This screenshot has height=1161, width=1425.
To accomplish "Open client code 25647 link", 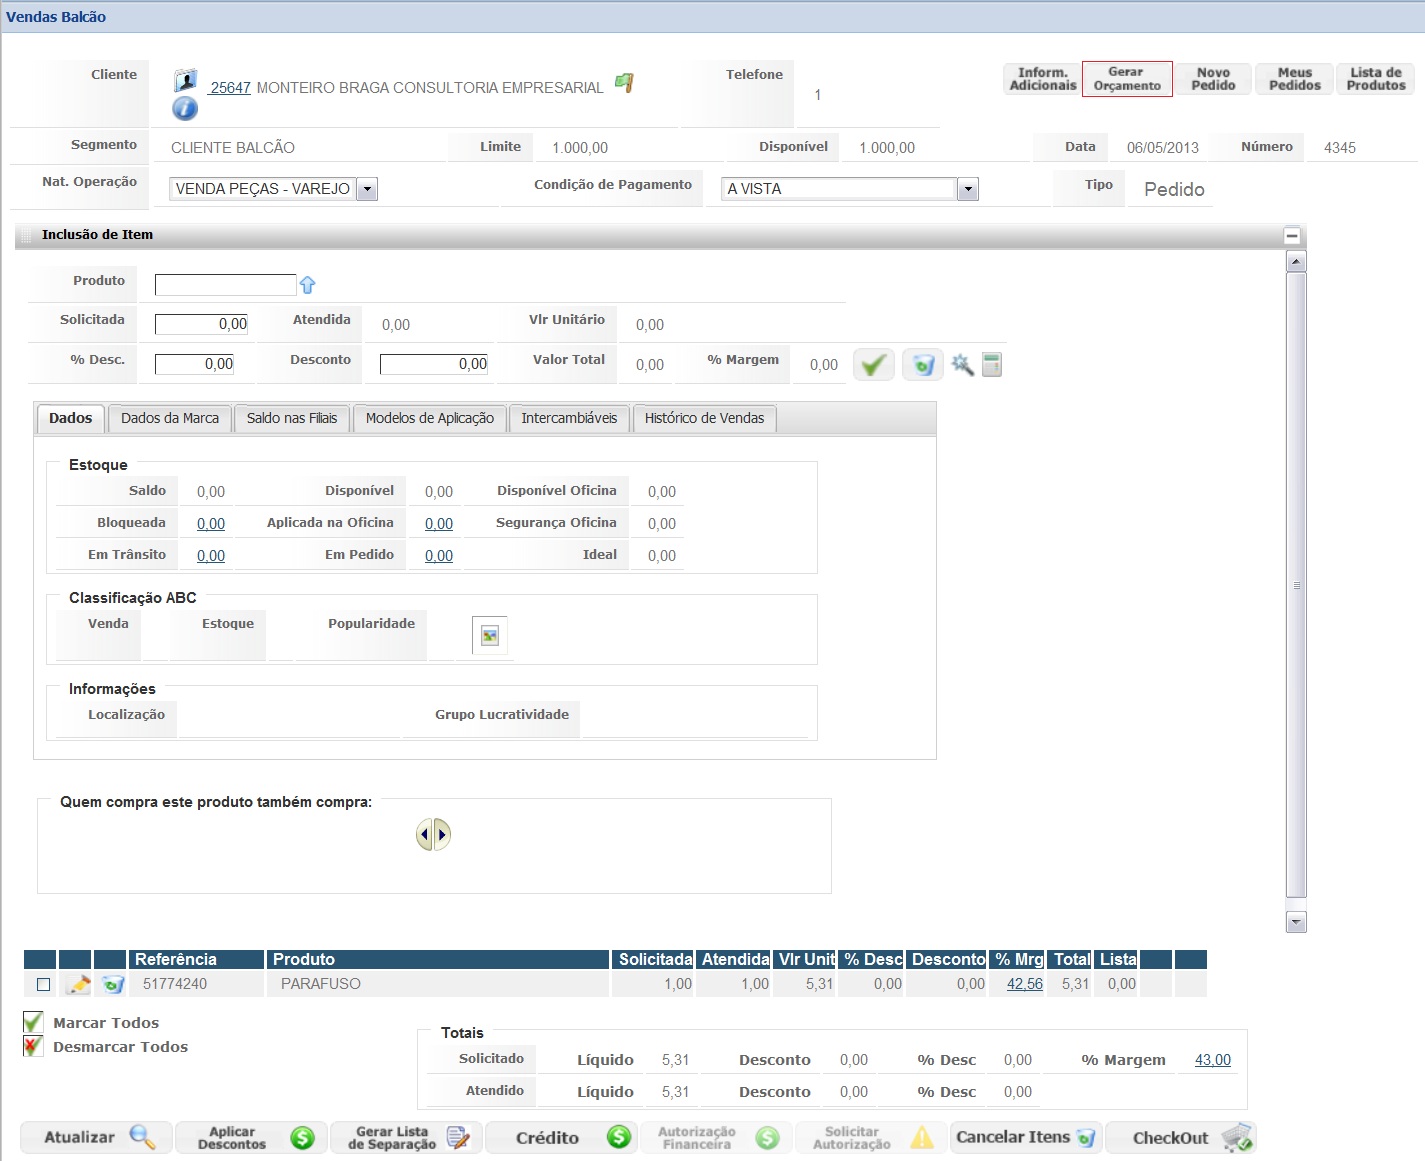I will pos(230,88).
